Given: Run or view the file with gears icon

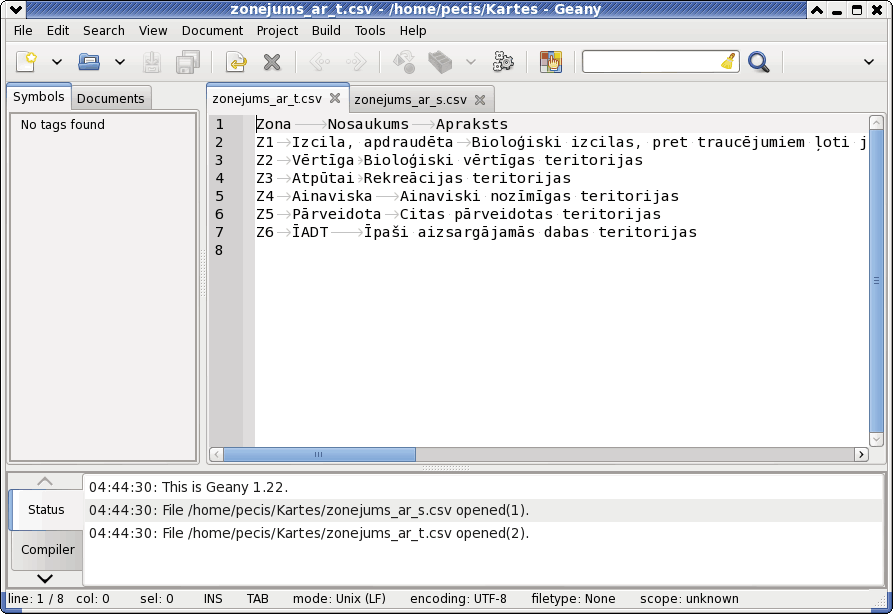Looking at the screenshot, I should 503,62.
